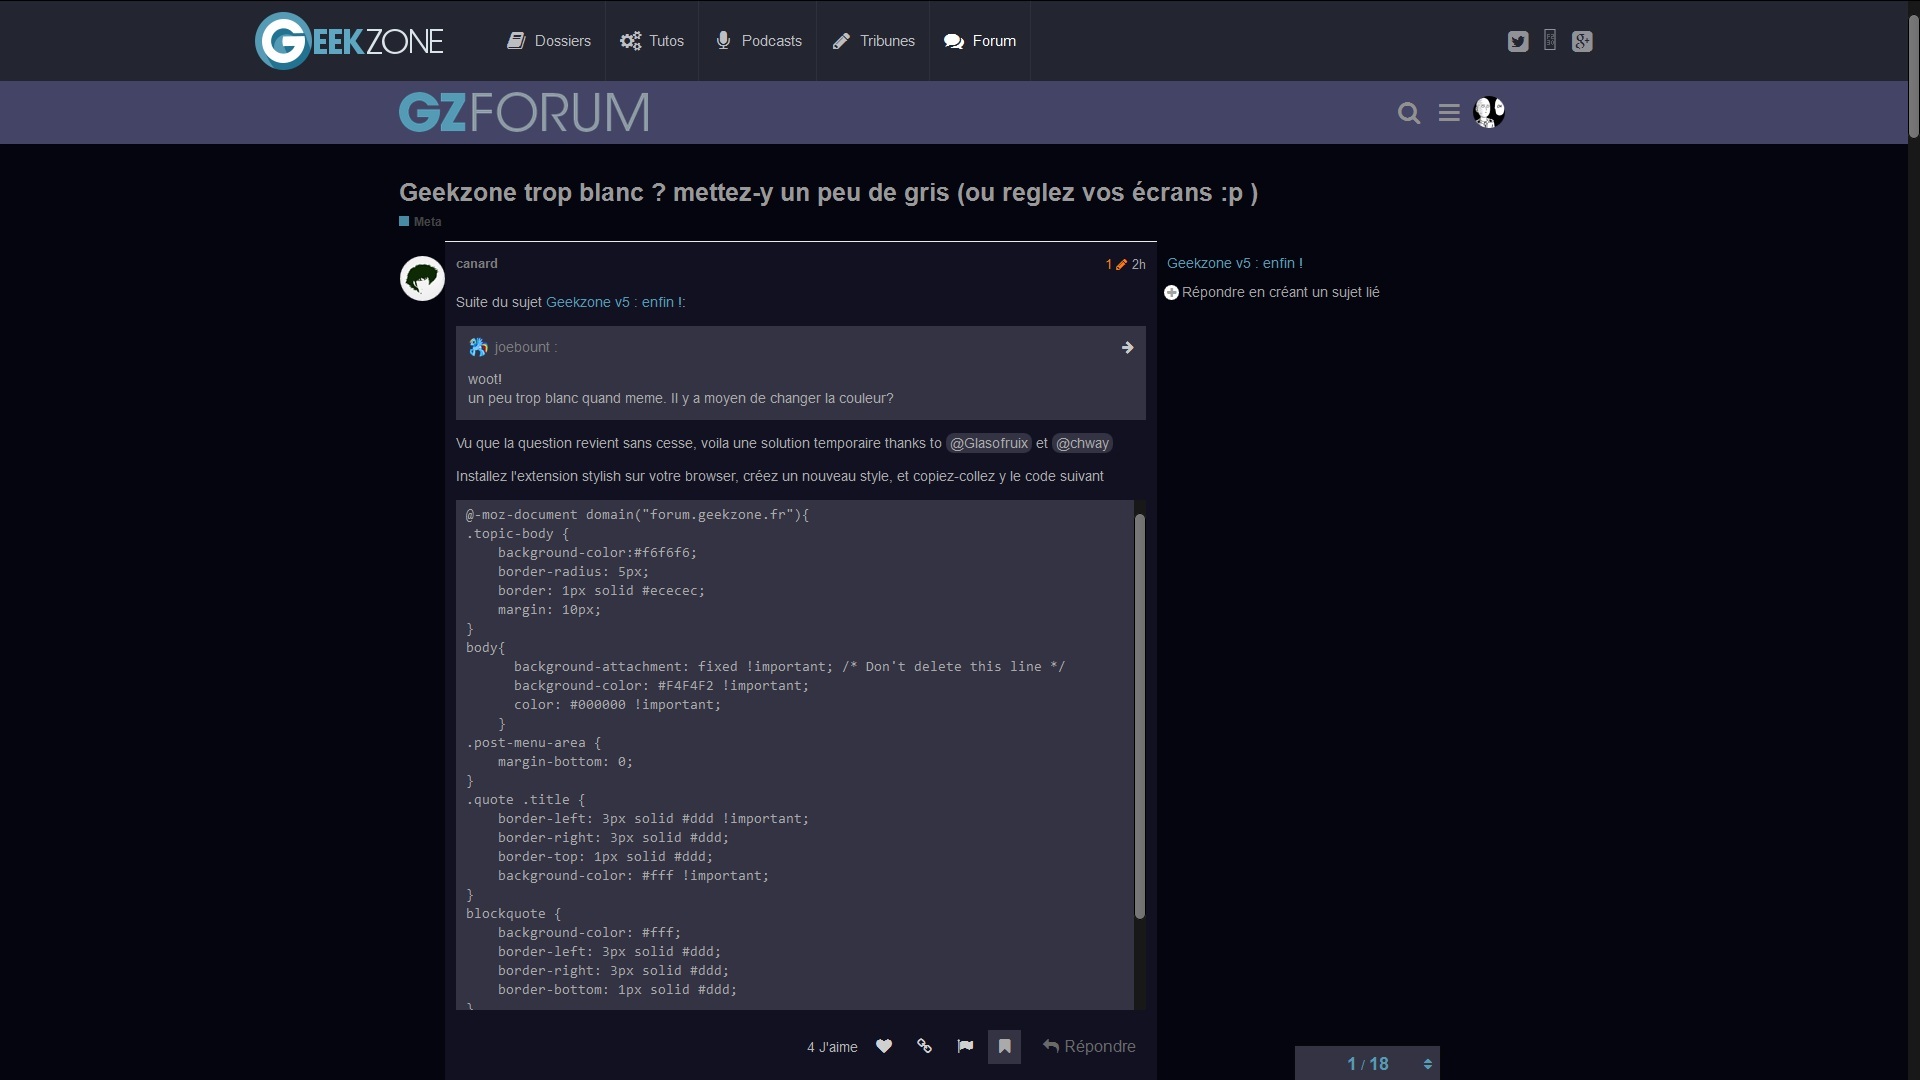Viewport: 1920px width, 1080px height.
Task: Flag this post with the flag icon
Action: pyautogui.click(x=965, y=1046)
